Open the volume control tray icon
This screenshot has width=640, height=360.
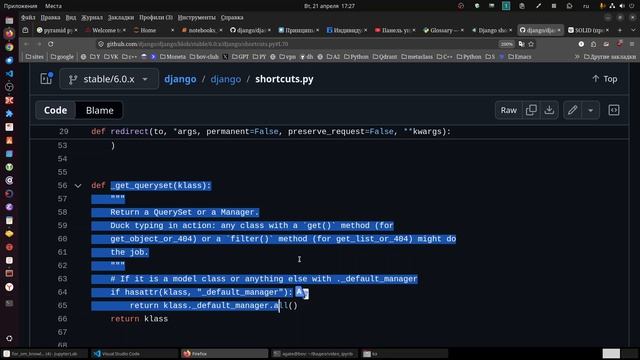tap(622, 6)
